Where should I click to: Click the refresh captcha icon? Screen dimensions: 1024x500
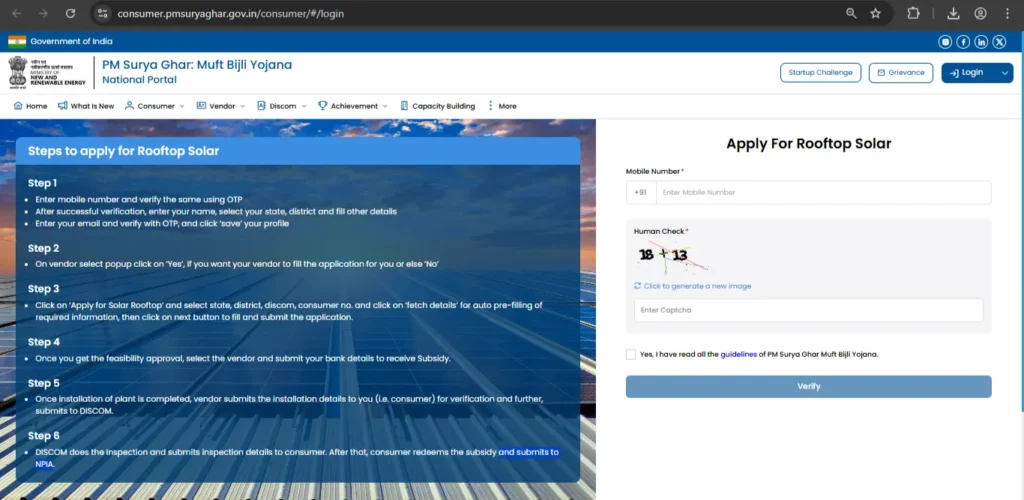coord(638,286)
